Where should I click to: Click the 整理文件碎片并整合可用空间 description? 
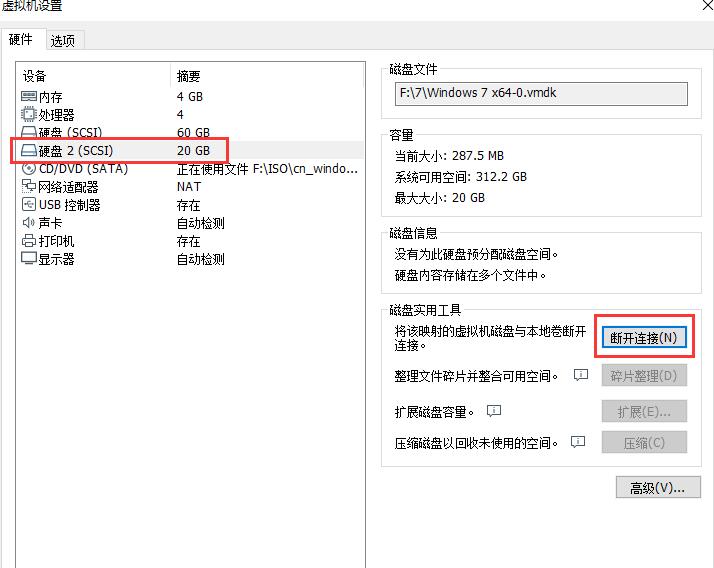click(477, 376)
